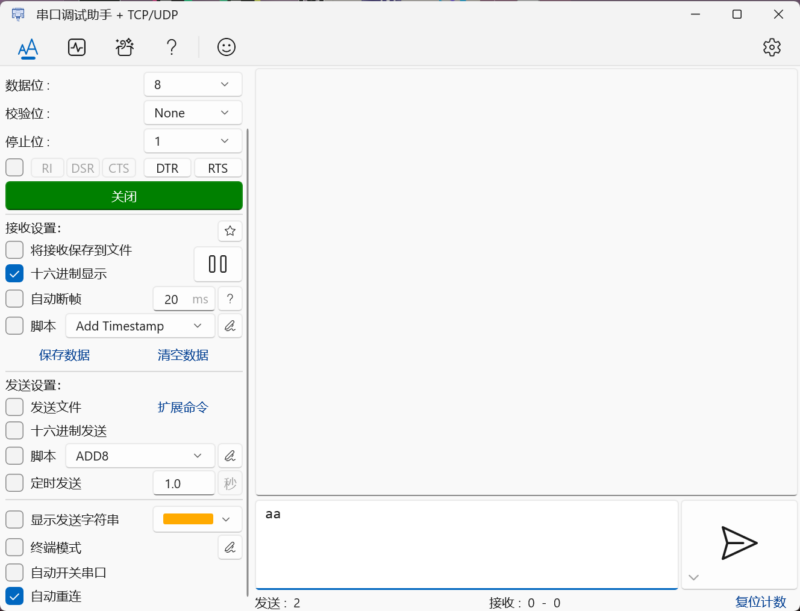Click the star favorite icon by 接收设置

(230, 231)
